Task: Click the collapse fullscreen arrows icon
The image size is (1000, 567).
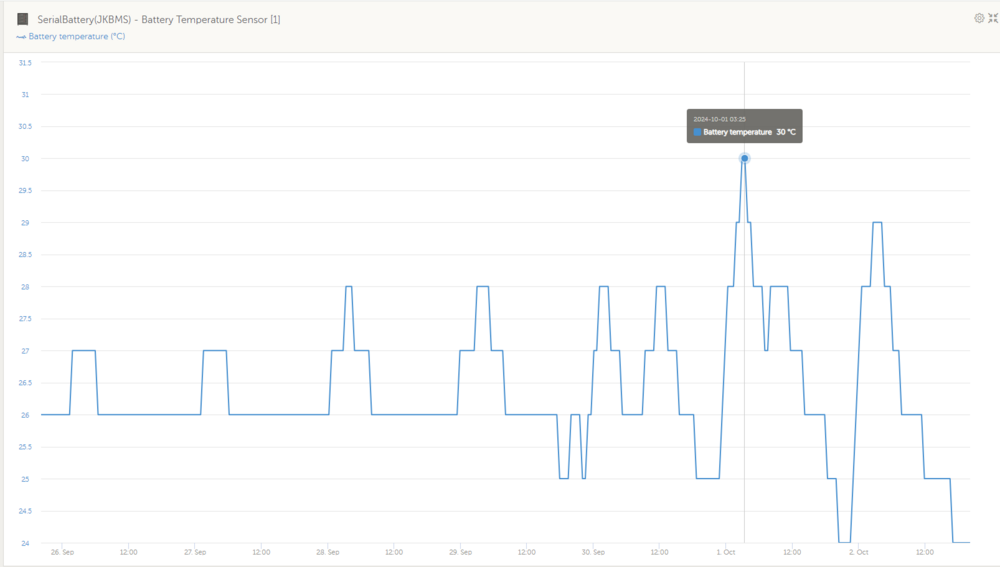Action: [992, 18]
